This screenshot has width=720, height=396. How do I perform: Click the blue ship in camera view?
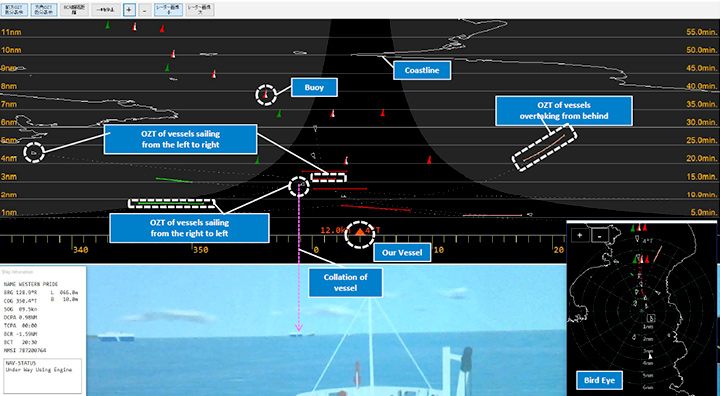tap(116, 338)
